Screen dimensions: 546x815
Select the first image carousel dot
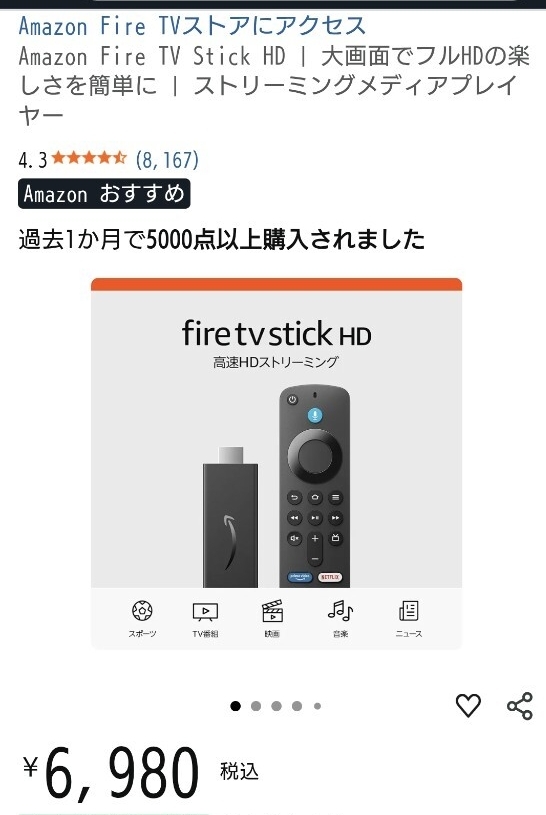click(x=236, y=706)
